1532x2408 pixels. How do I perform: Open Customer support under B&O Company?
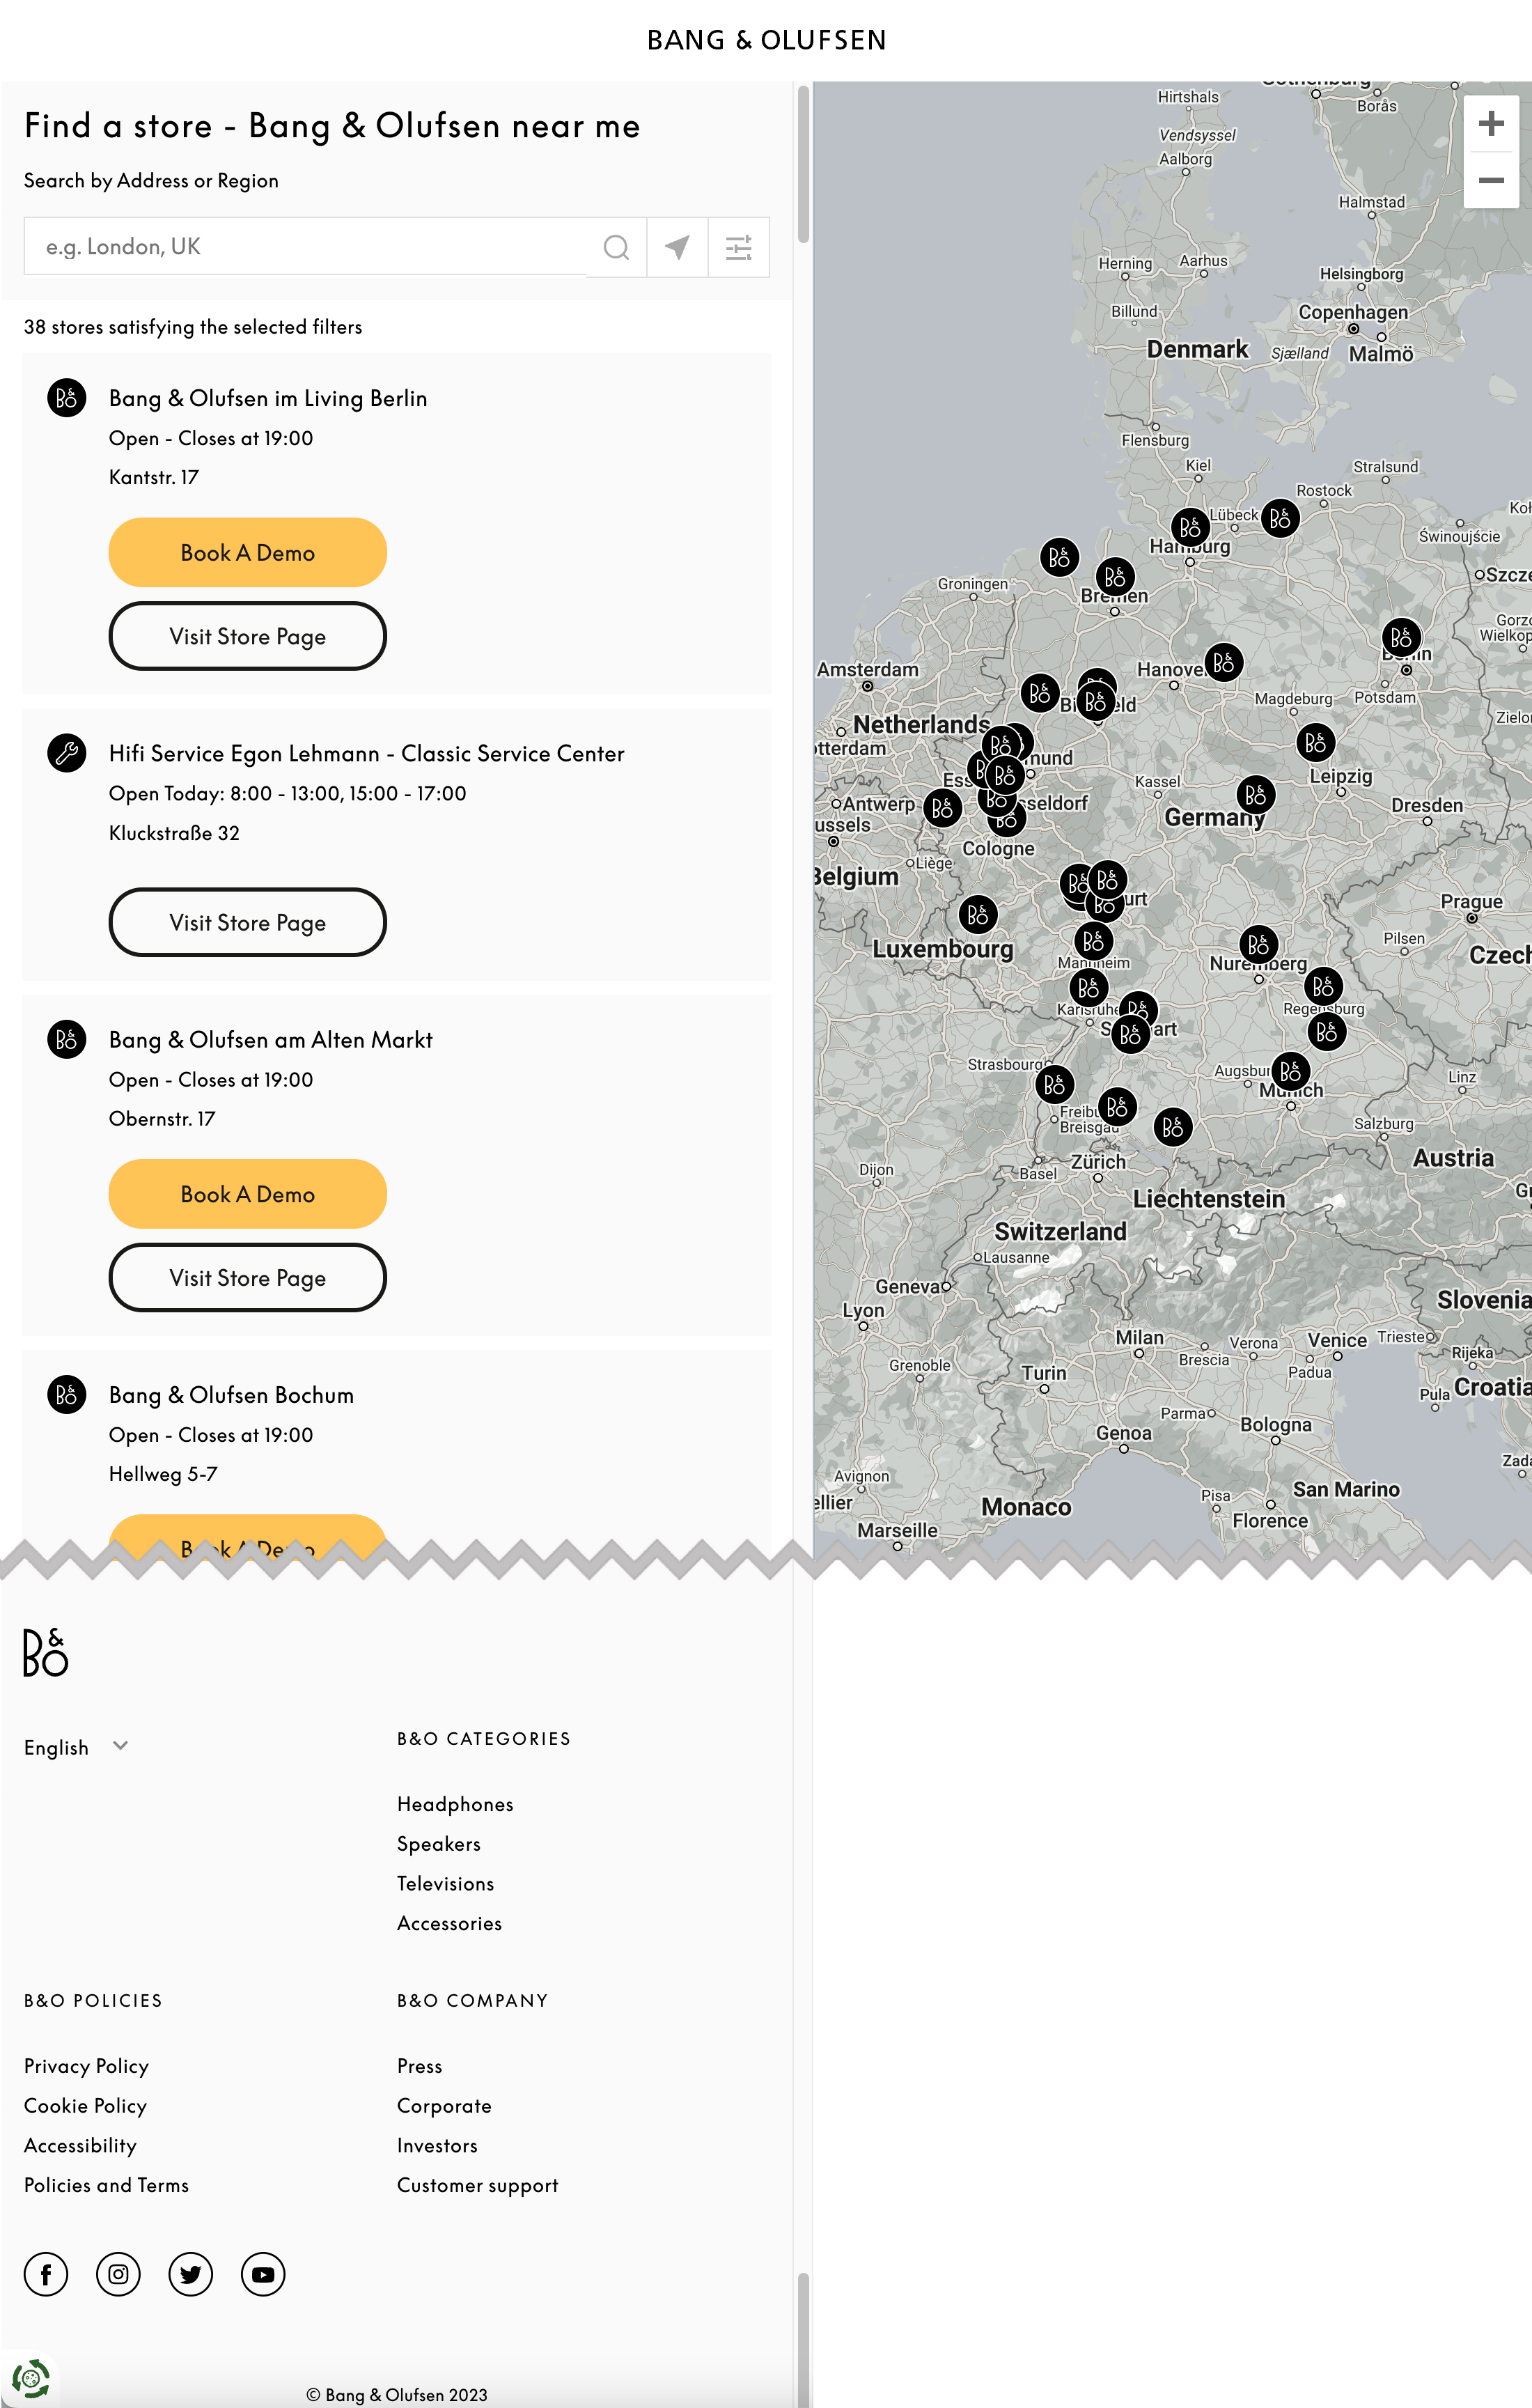point(477,2185)
